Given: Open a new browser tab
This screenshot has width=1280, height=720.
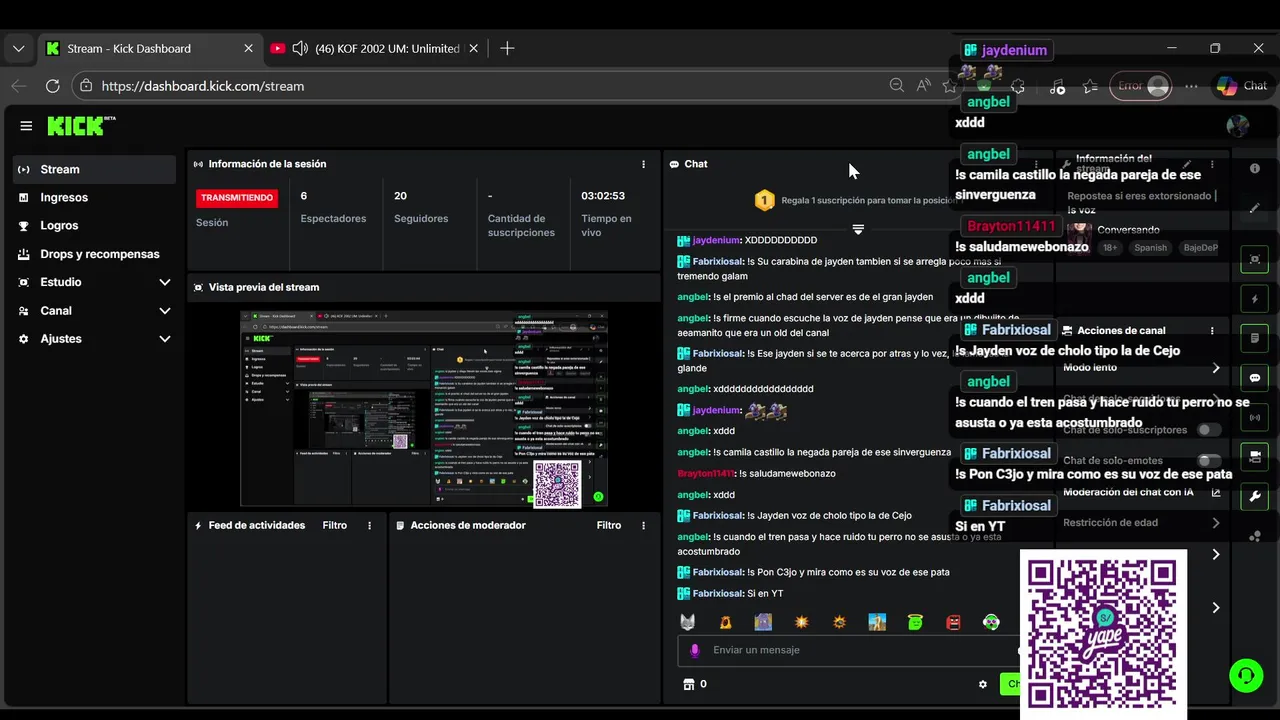Looking at the screenshot, I should pyautogui.click(x=507, y=48).
